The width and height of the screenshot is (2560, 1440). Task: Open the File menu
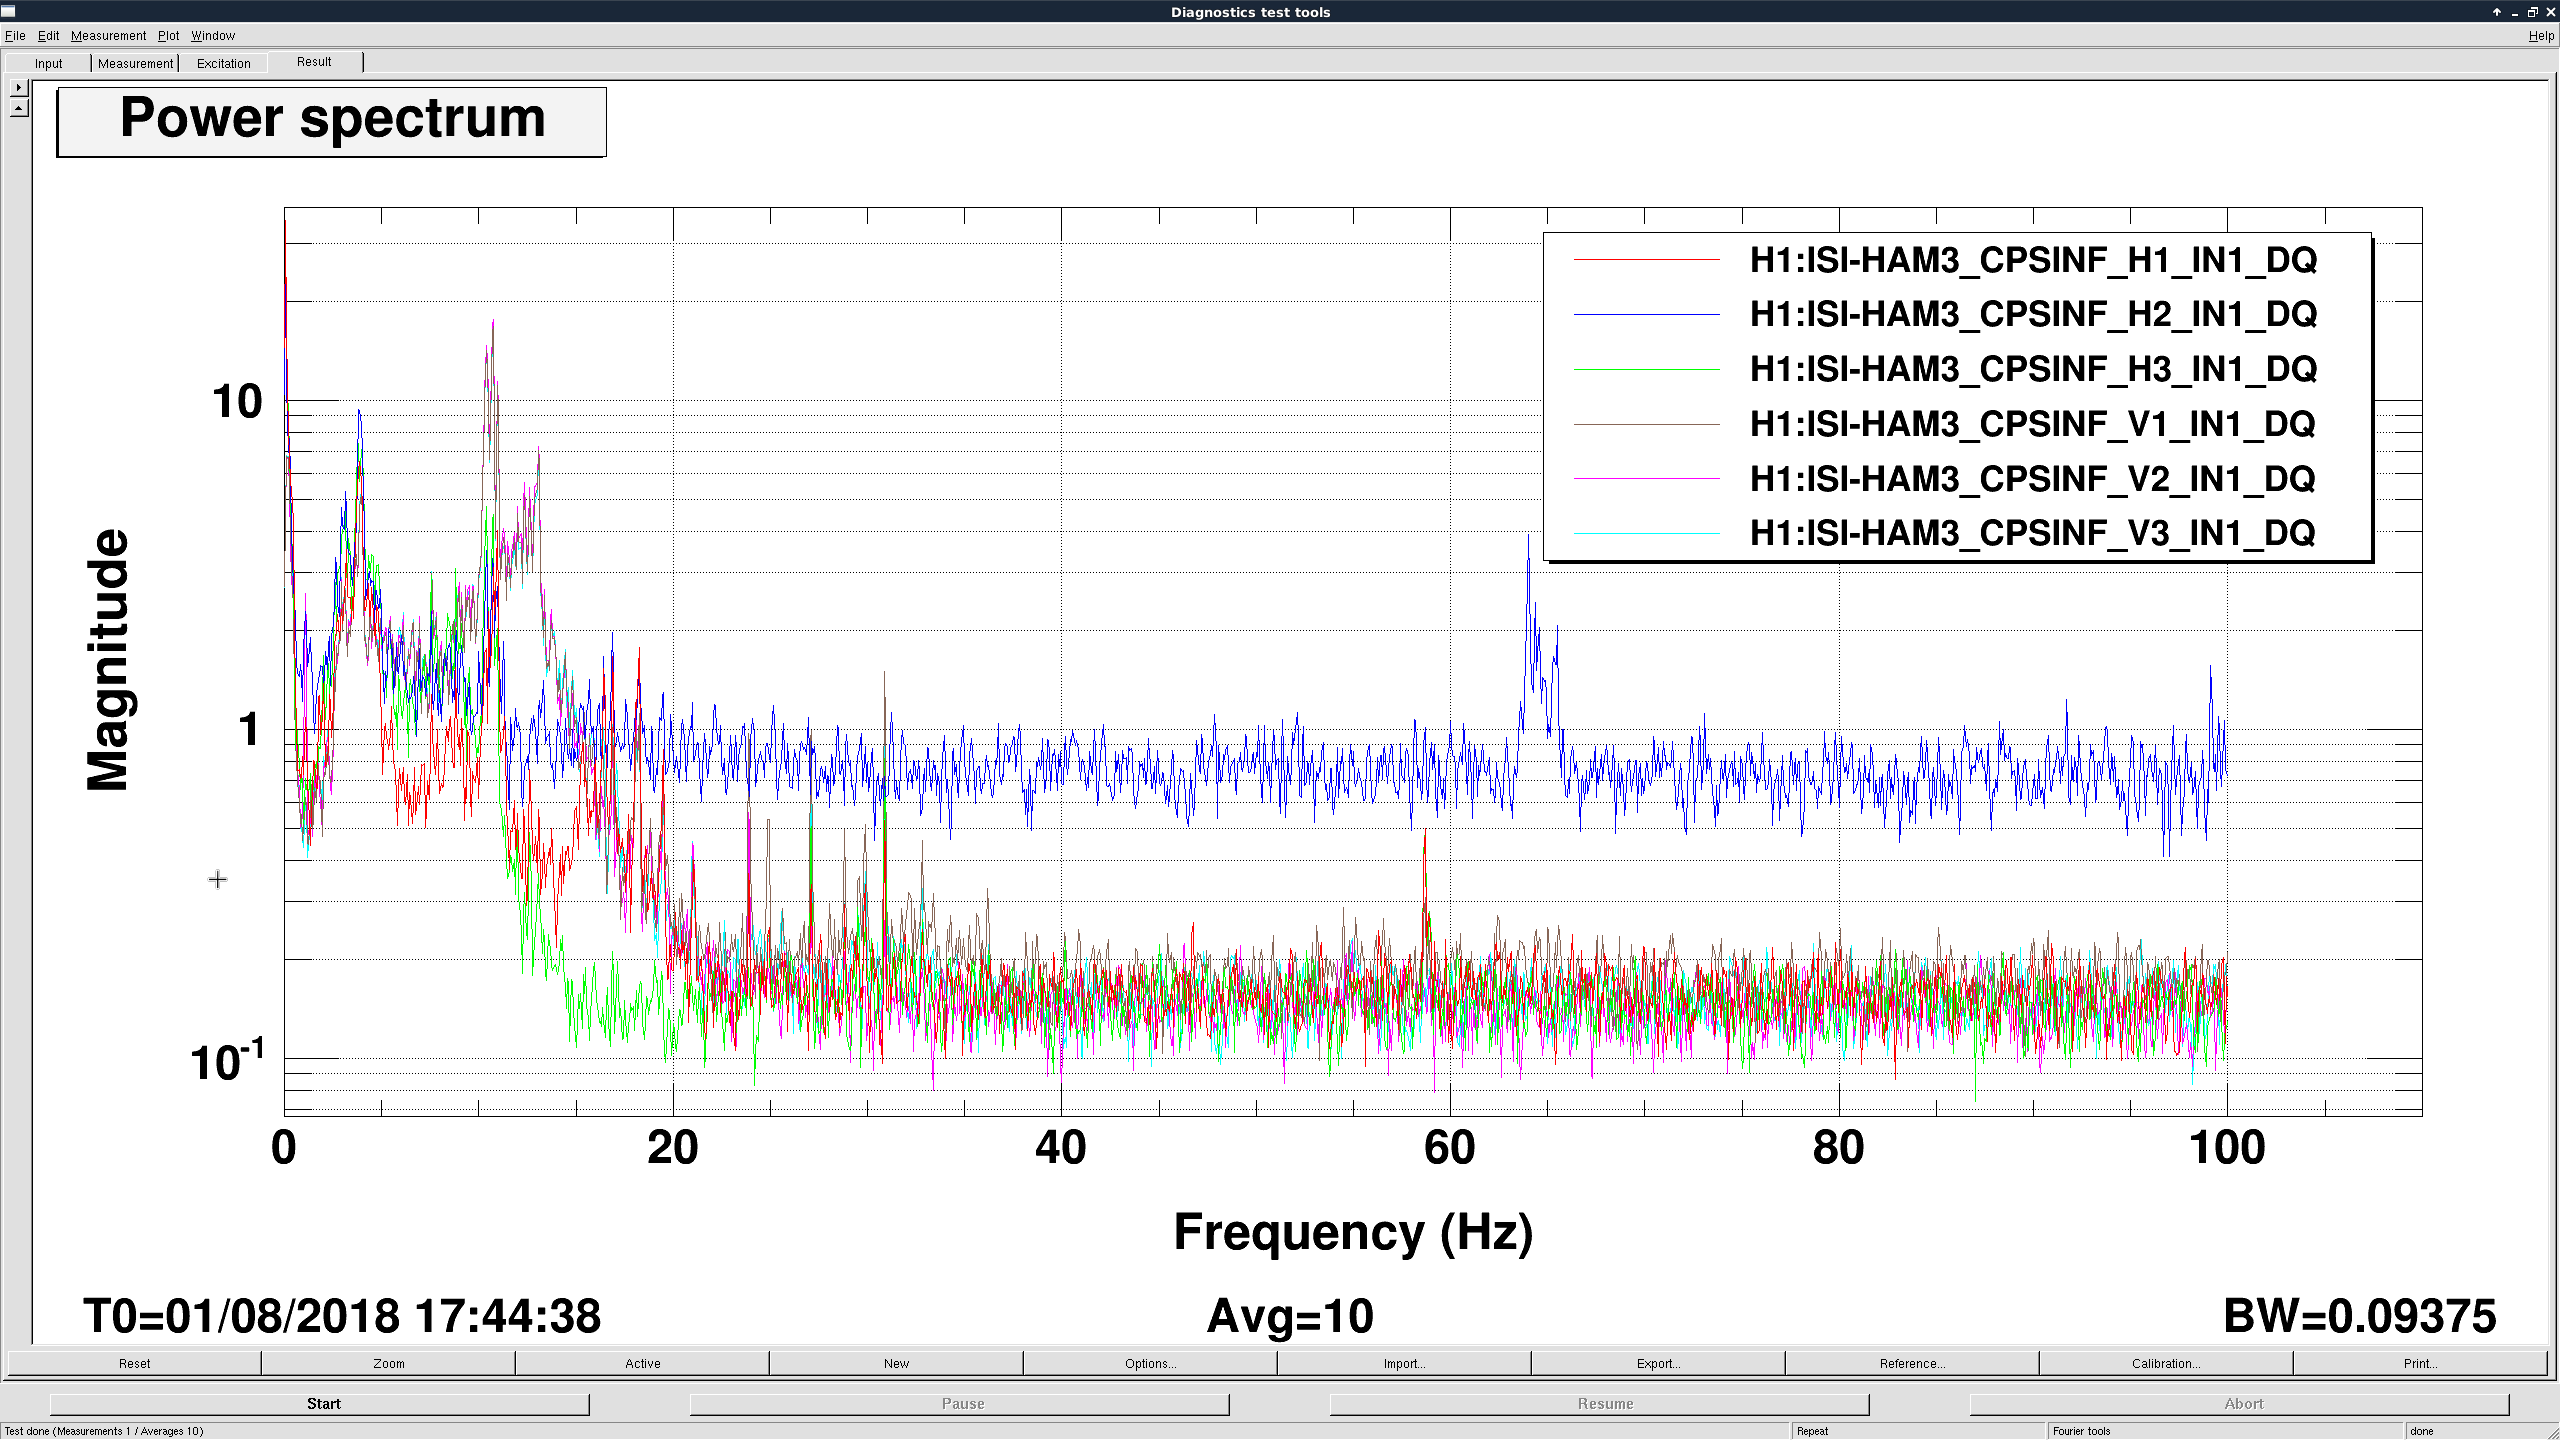click(x=15, y=36)
